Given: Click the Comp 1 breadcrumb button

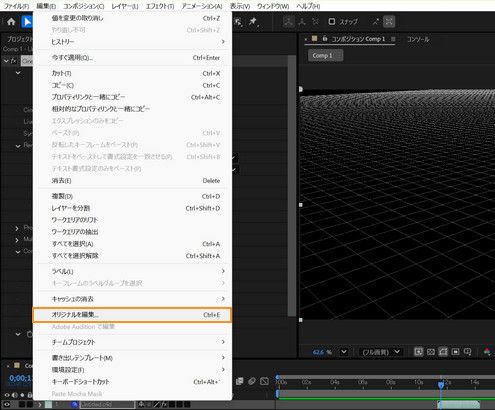Looking at the screenshot, I should coord(325,56).
